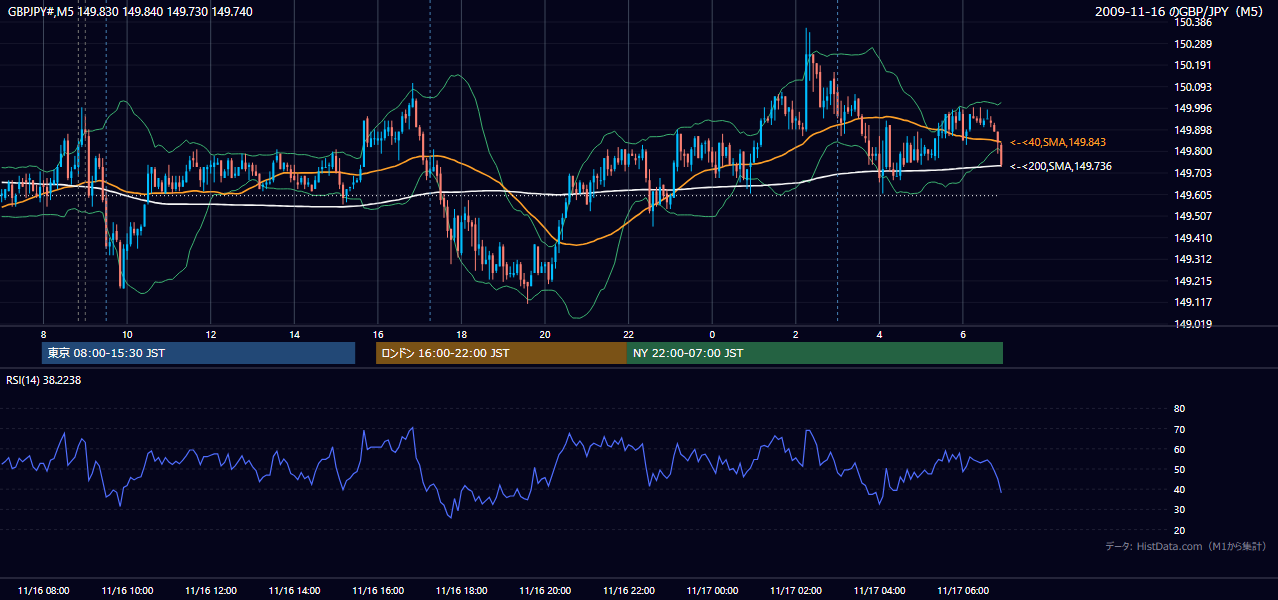Click the RSI scale value 20

(x=1179, y=530)
